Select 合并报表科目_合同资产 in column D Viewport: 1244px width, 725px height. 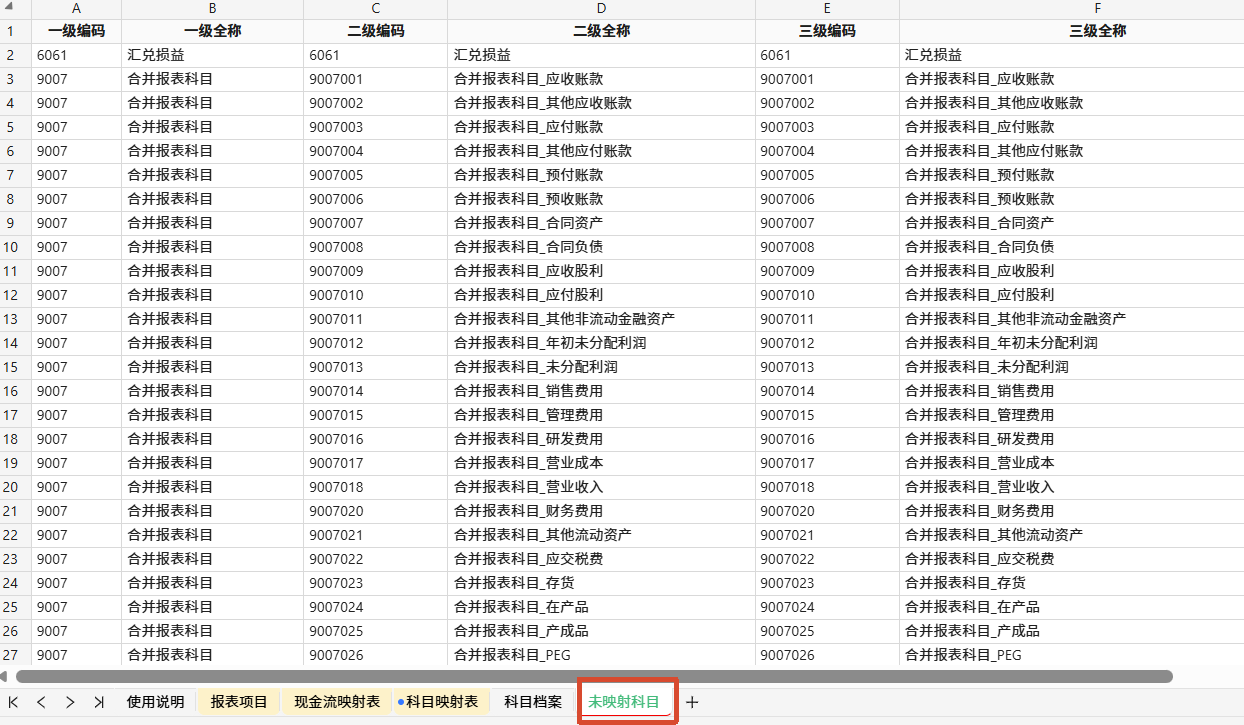(601, 223)
